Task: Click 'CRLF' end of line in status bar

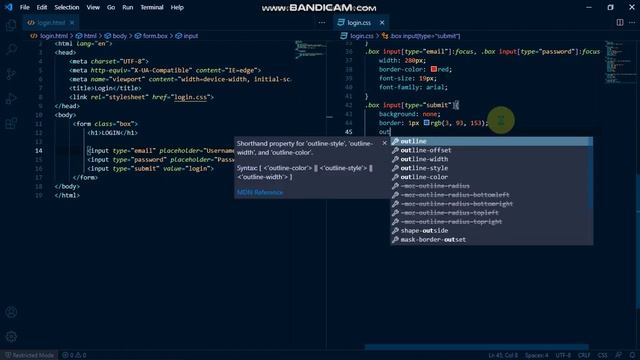Action: [584, 355]
